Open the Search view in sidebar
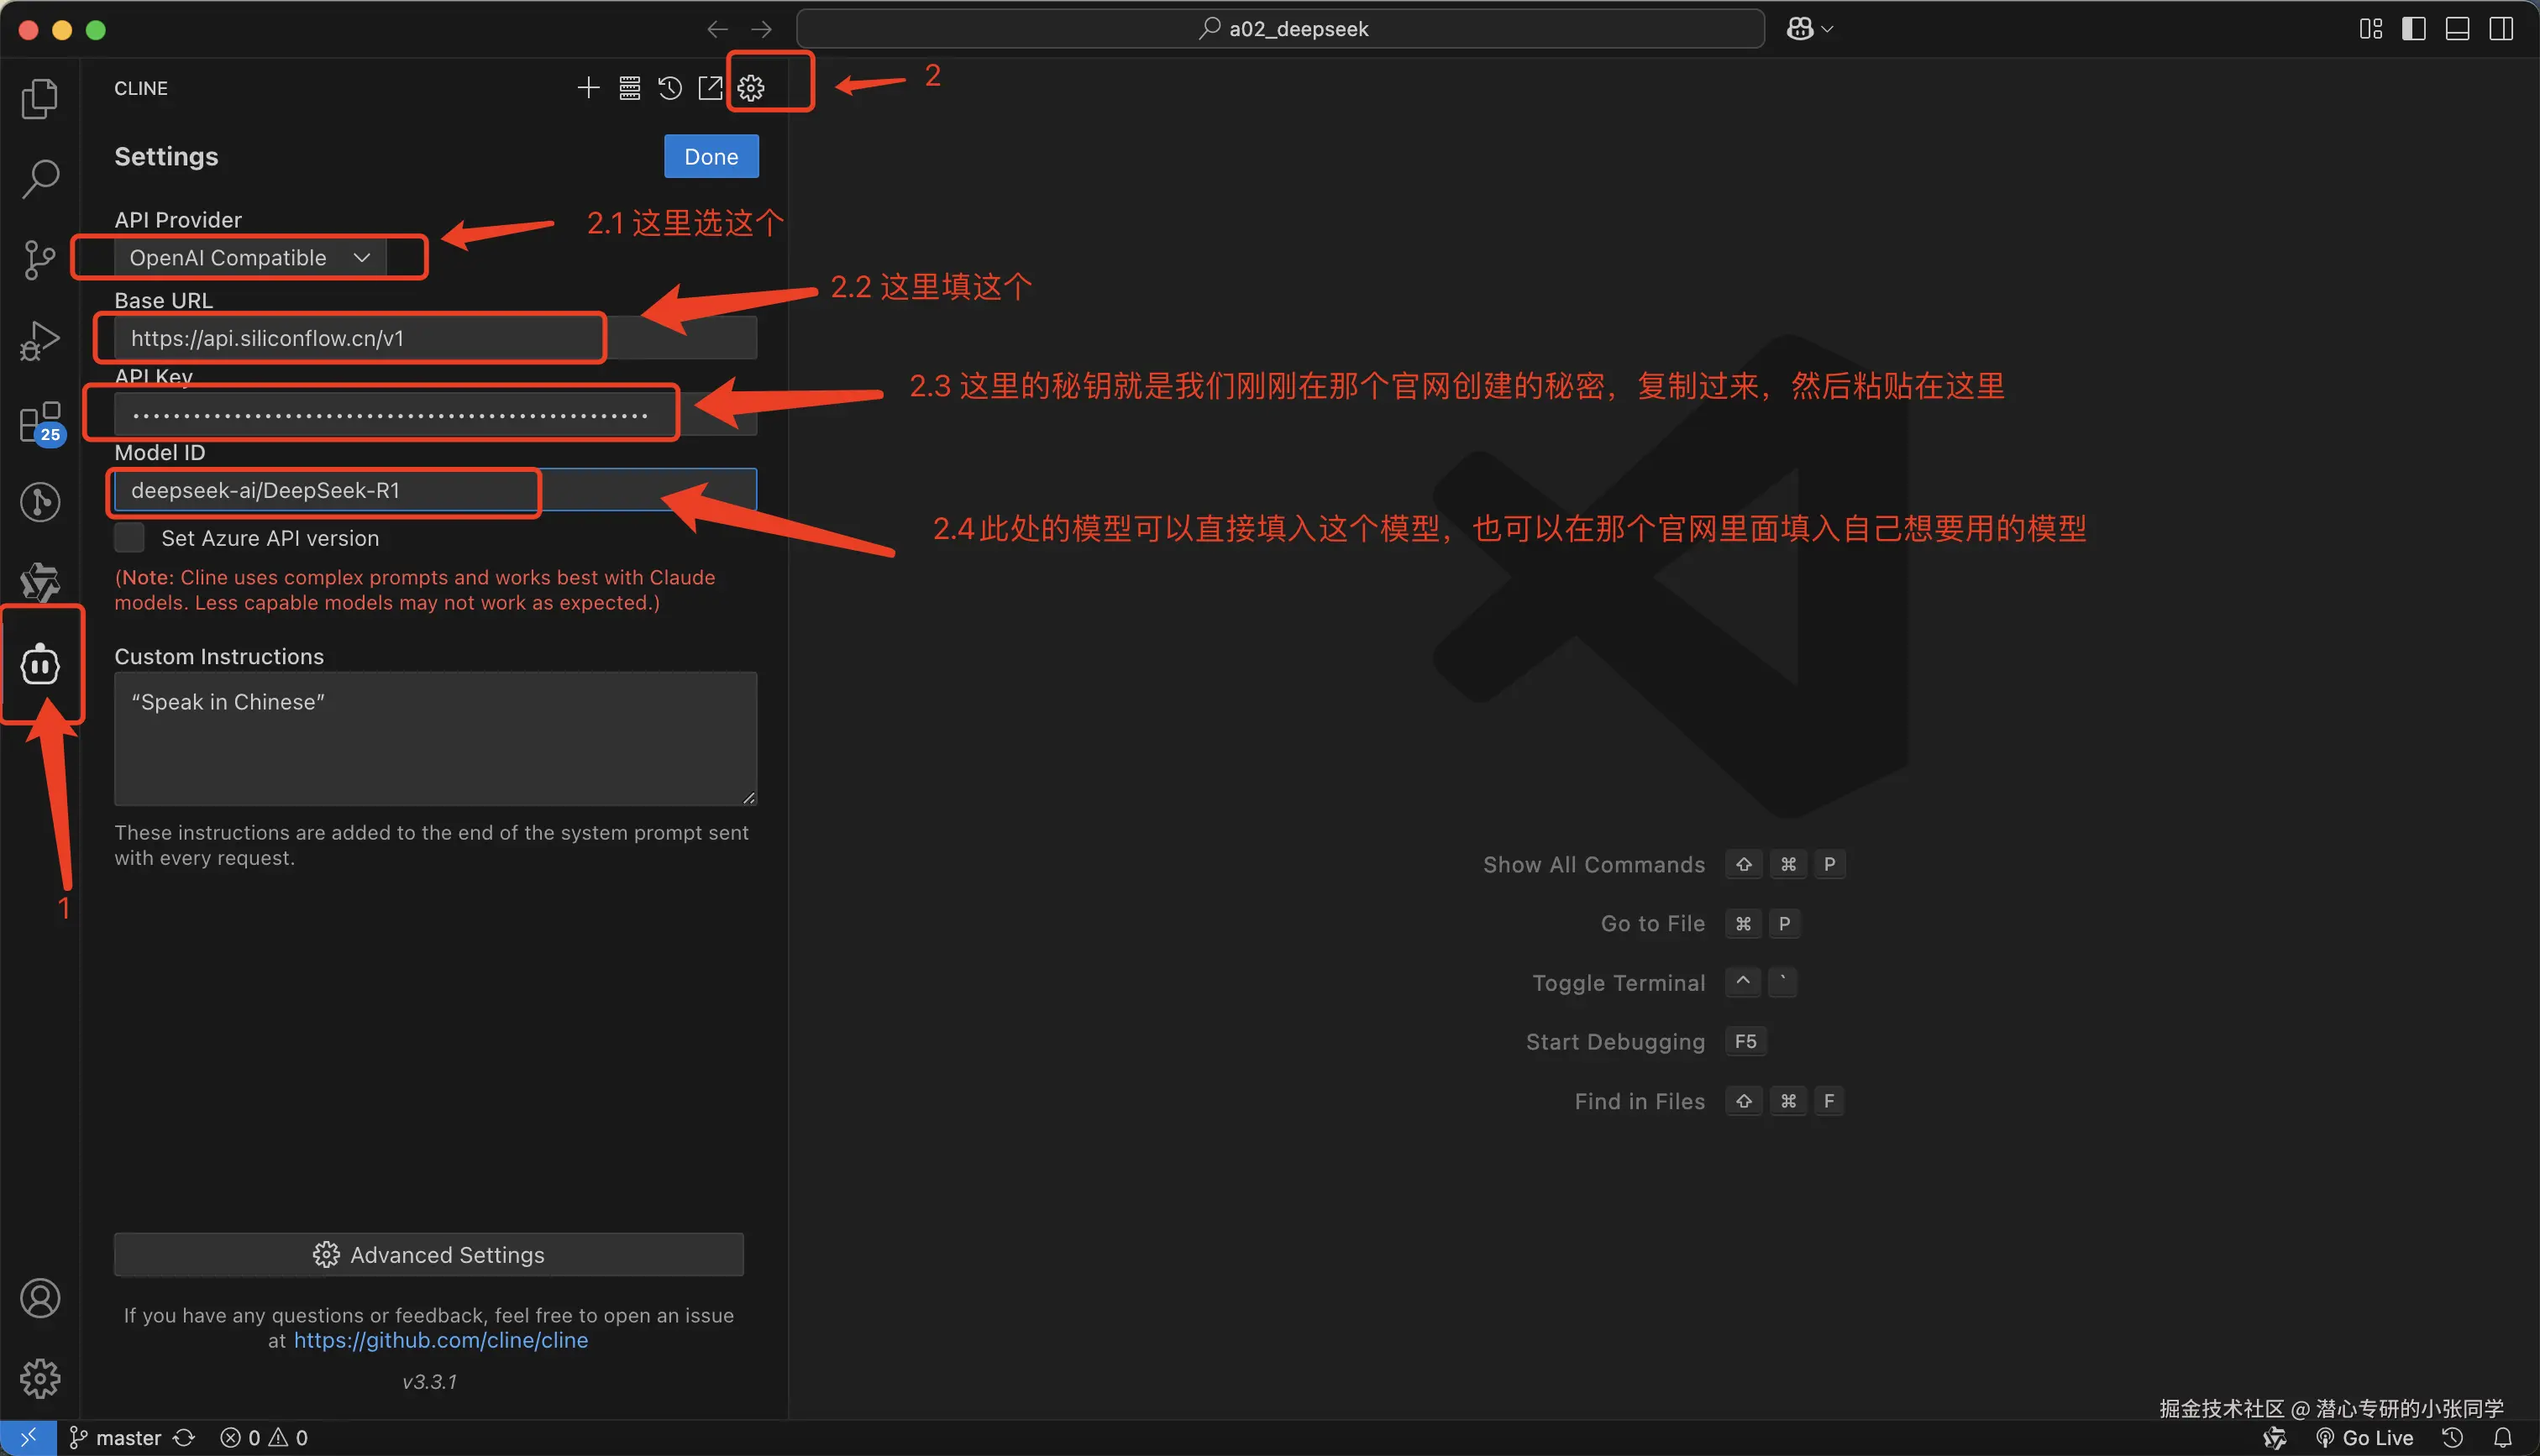 (x=40, y=179)
